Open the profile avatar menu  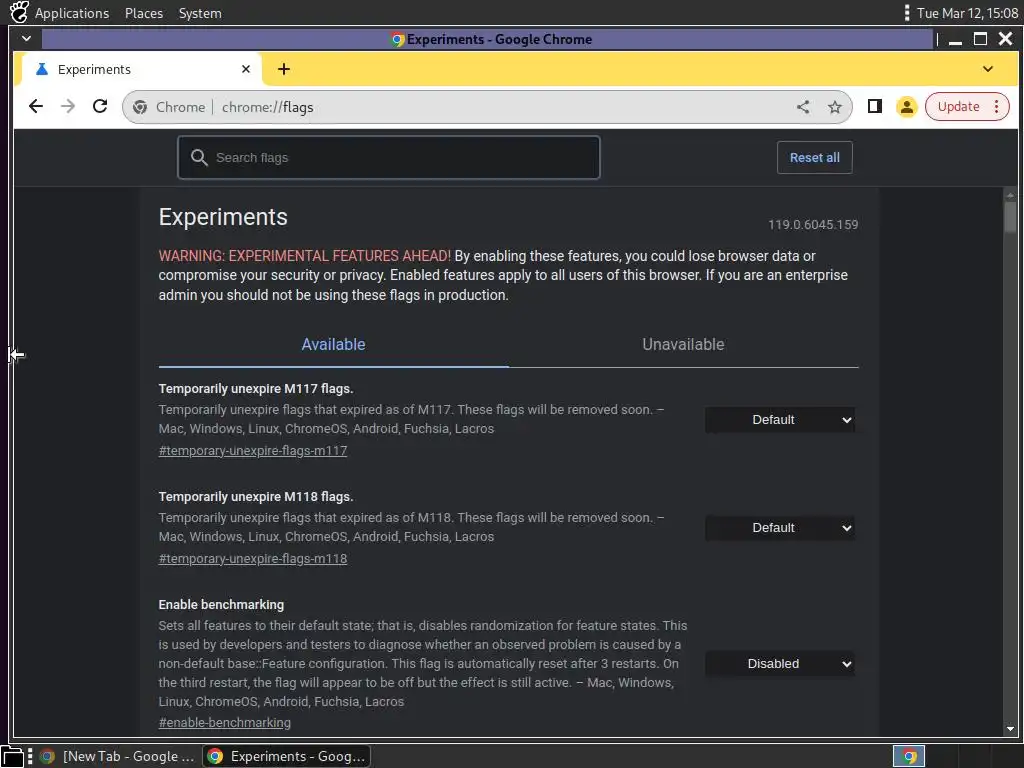pos(906,106)
